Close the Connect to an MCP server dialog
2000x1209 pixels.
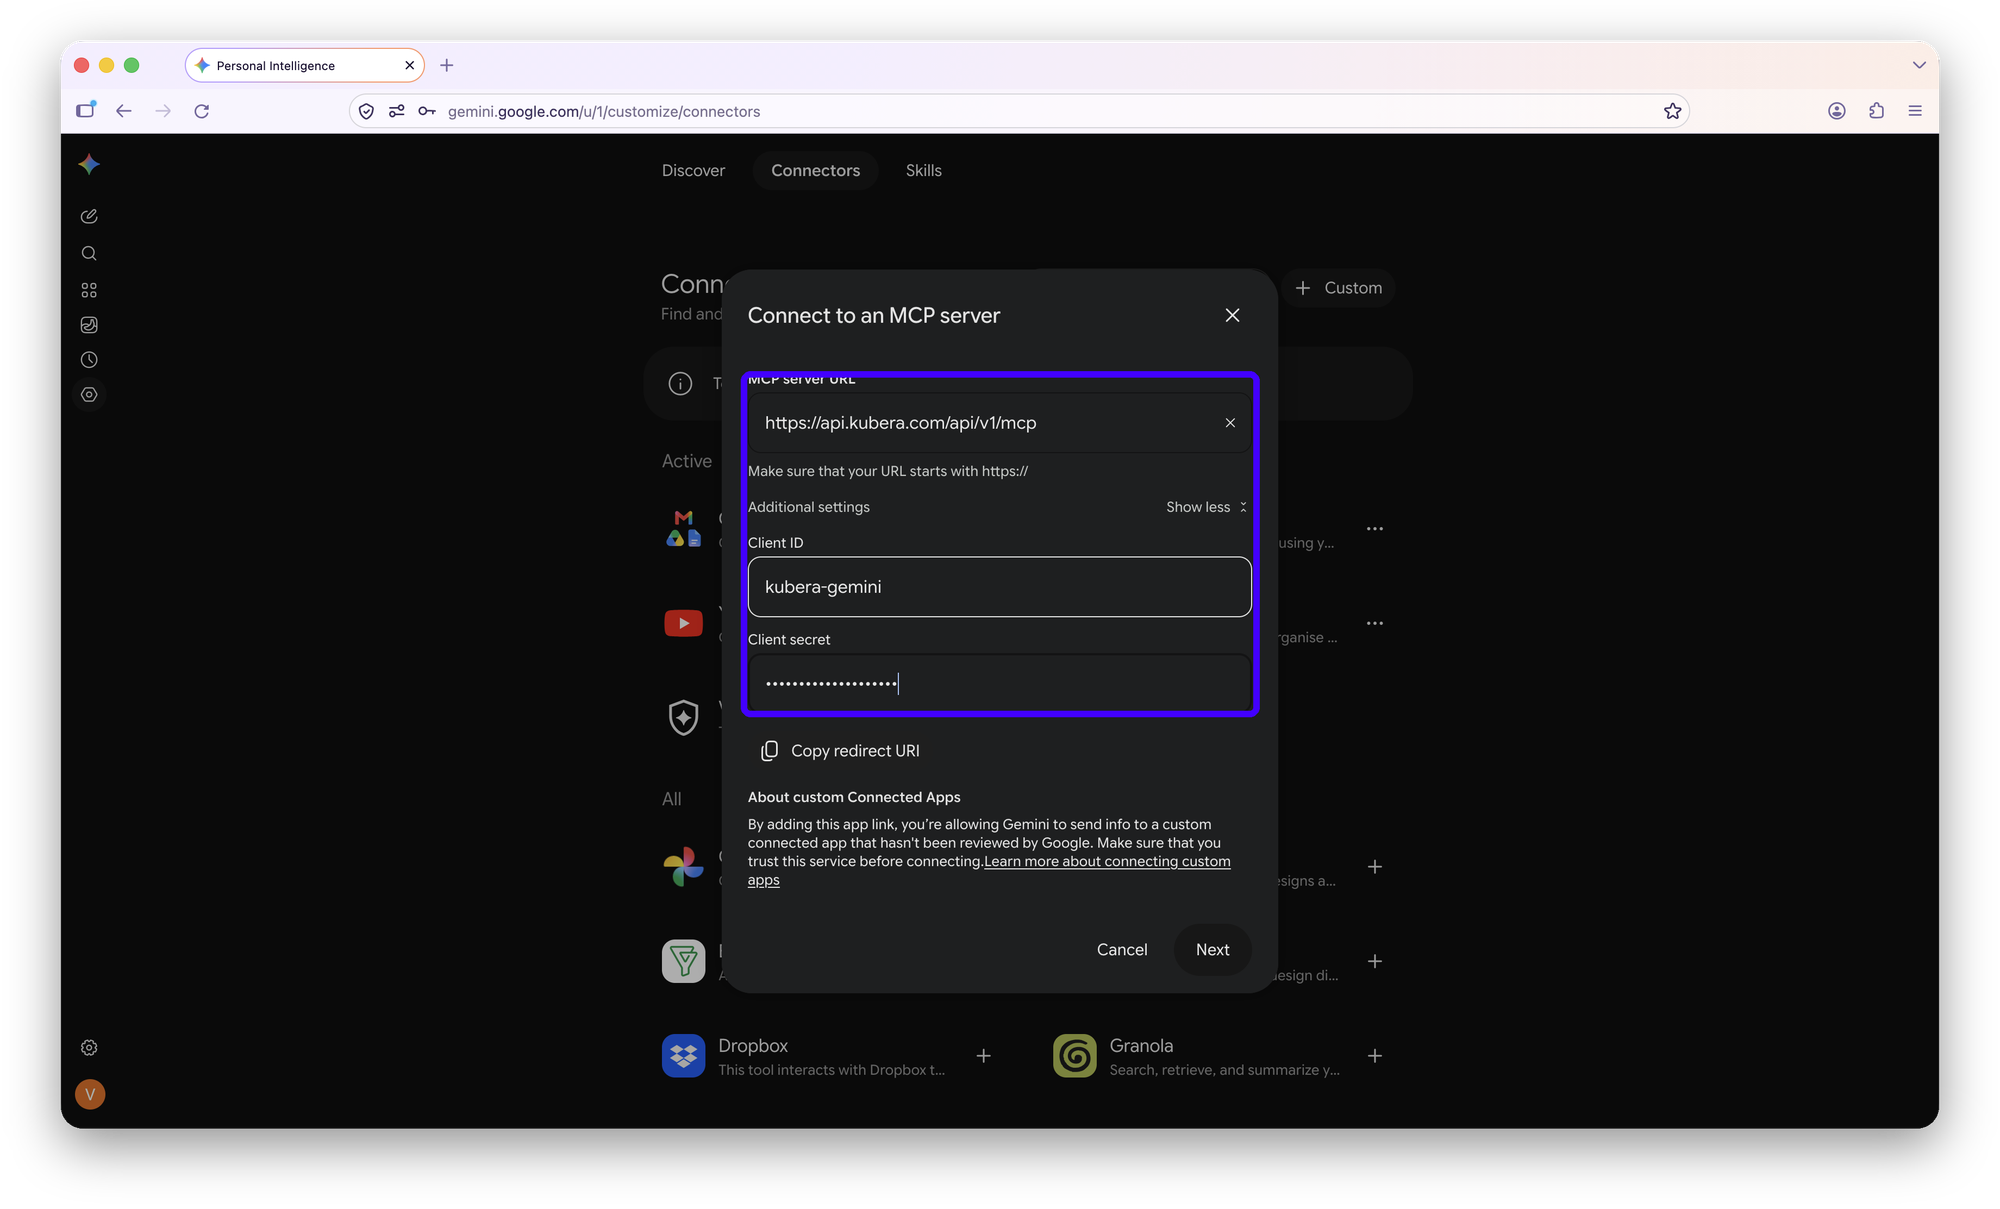(1232, 315)
